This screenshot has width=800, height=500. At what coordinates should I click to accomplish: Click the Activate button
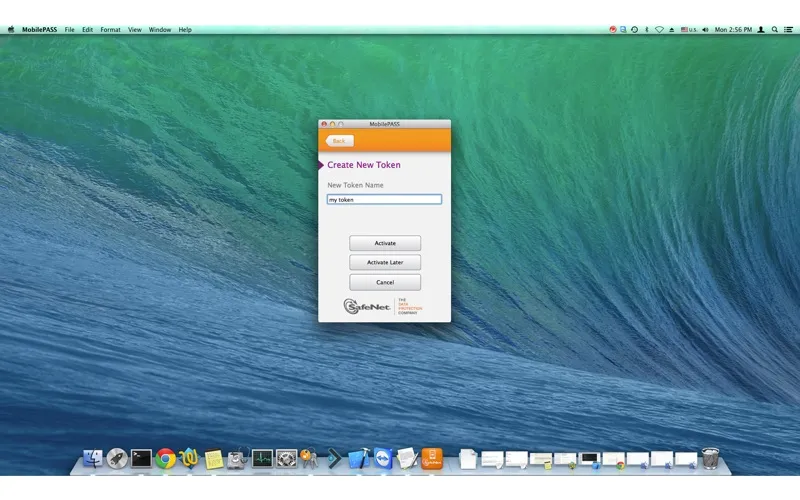385,243
